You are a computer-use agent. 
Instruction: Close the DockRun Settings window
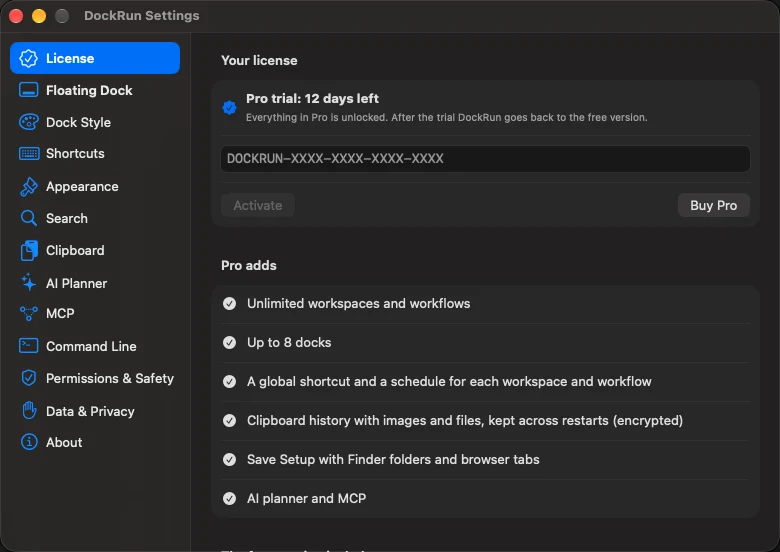coord(16,16)
